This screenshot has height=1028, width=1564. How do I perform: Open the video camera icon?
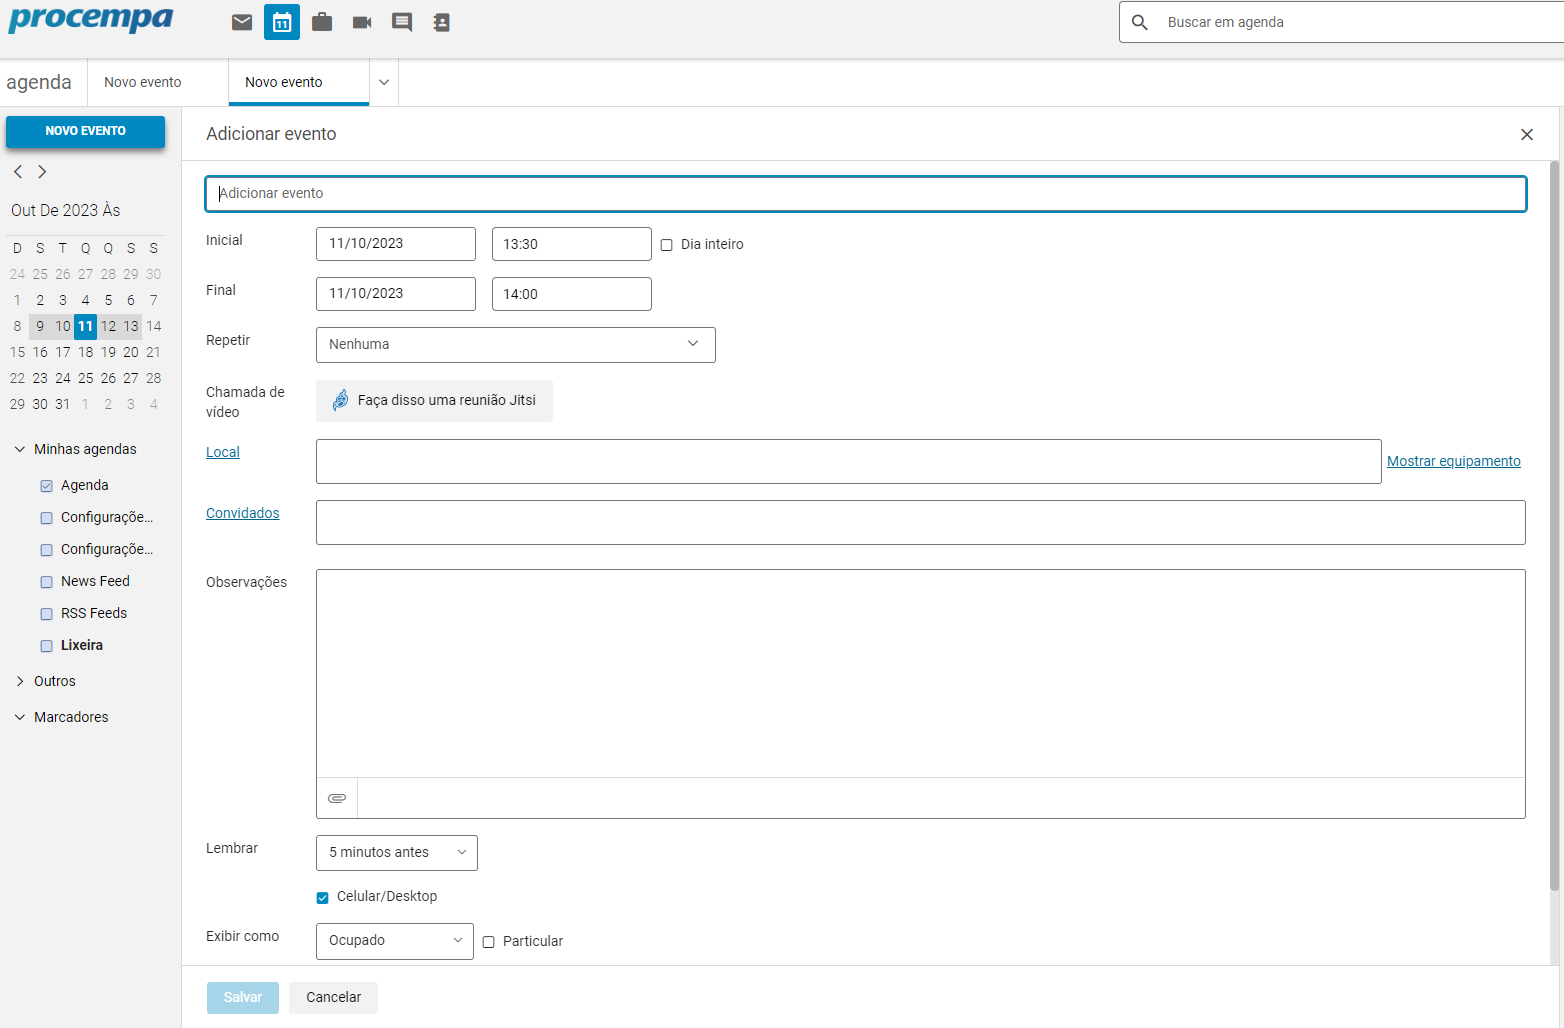pyautogui.click(x=362, y=22)
